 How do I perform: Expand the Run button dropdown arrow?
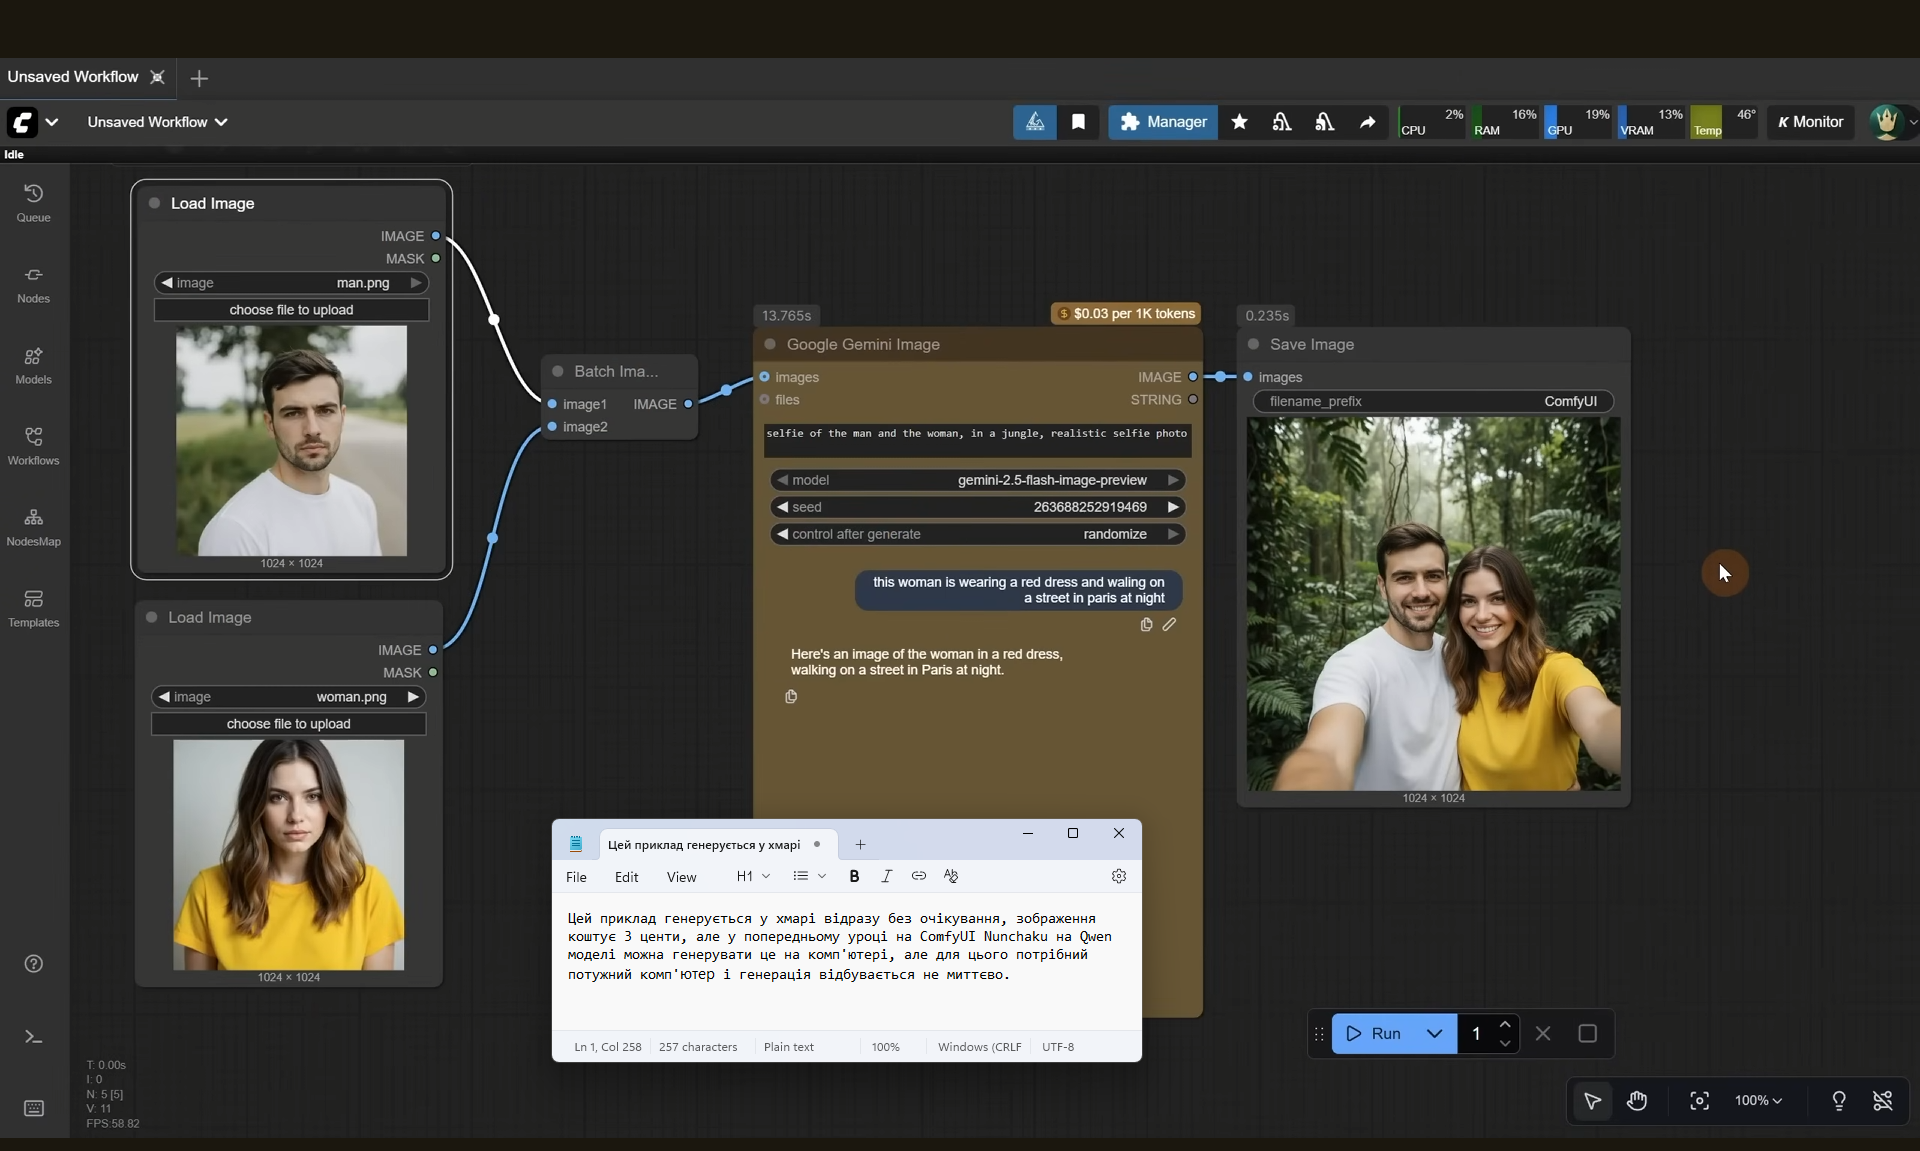click(x=1434, y=1034)
